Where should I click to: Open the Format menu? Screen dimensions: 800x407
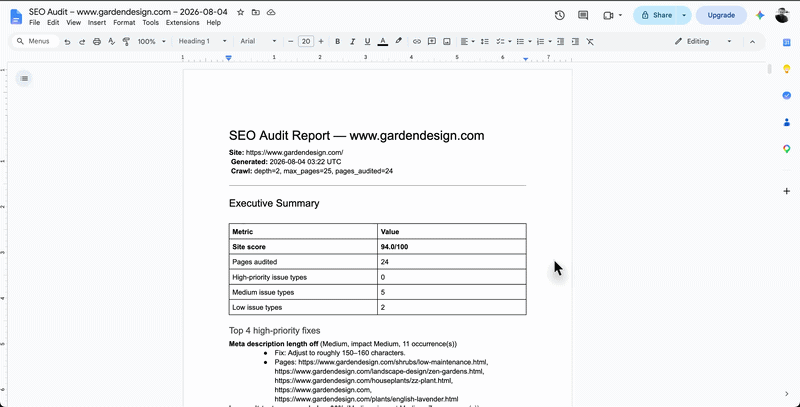point(124,23)
